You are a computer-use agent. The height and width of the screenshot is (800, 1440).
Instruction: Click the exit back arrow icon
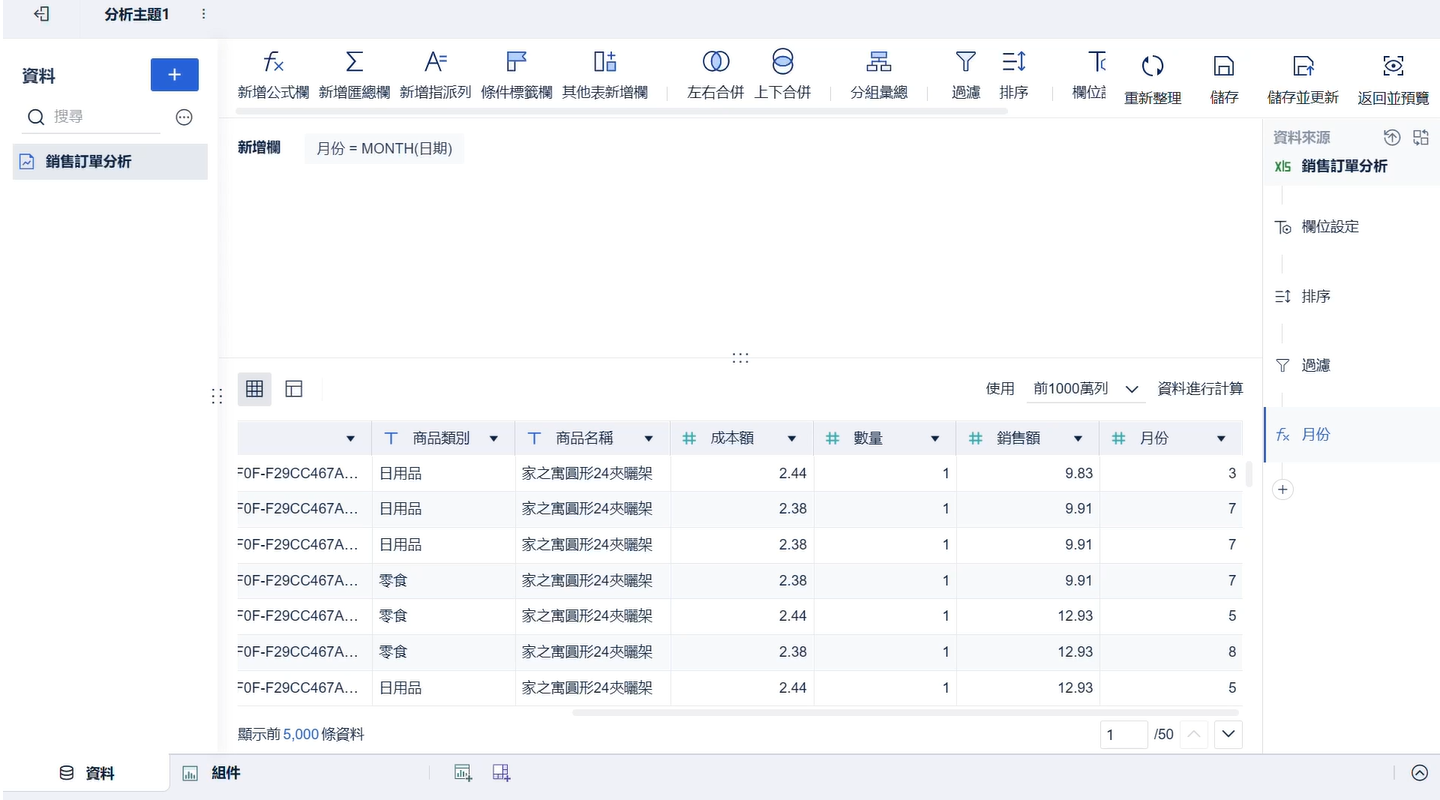(x=41, y=14)
